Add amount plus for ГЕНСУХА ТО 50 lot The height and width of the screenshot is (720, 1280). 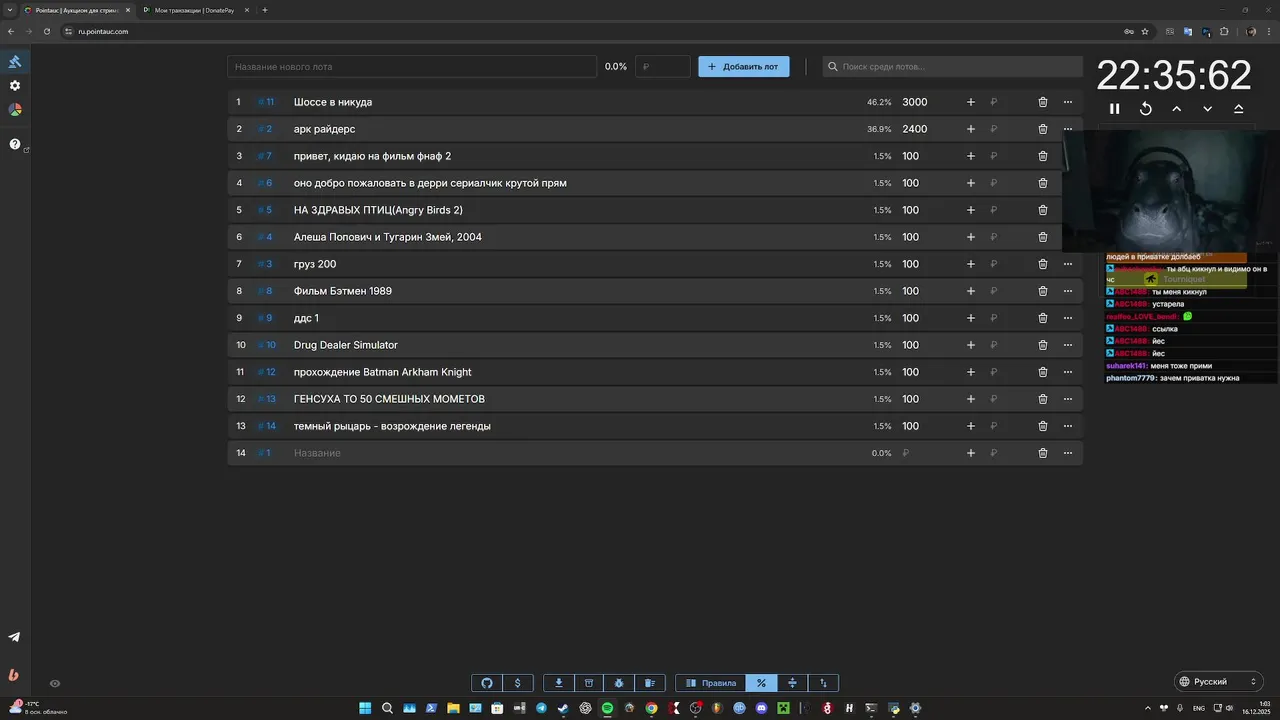(970, 399)
